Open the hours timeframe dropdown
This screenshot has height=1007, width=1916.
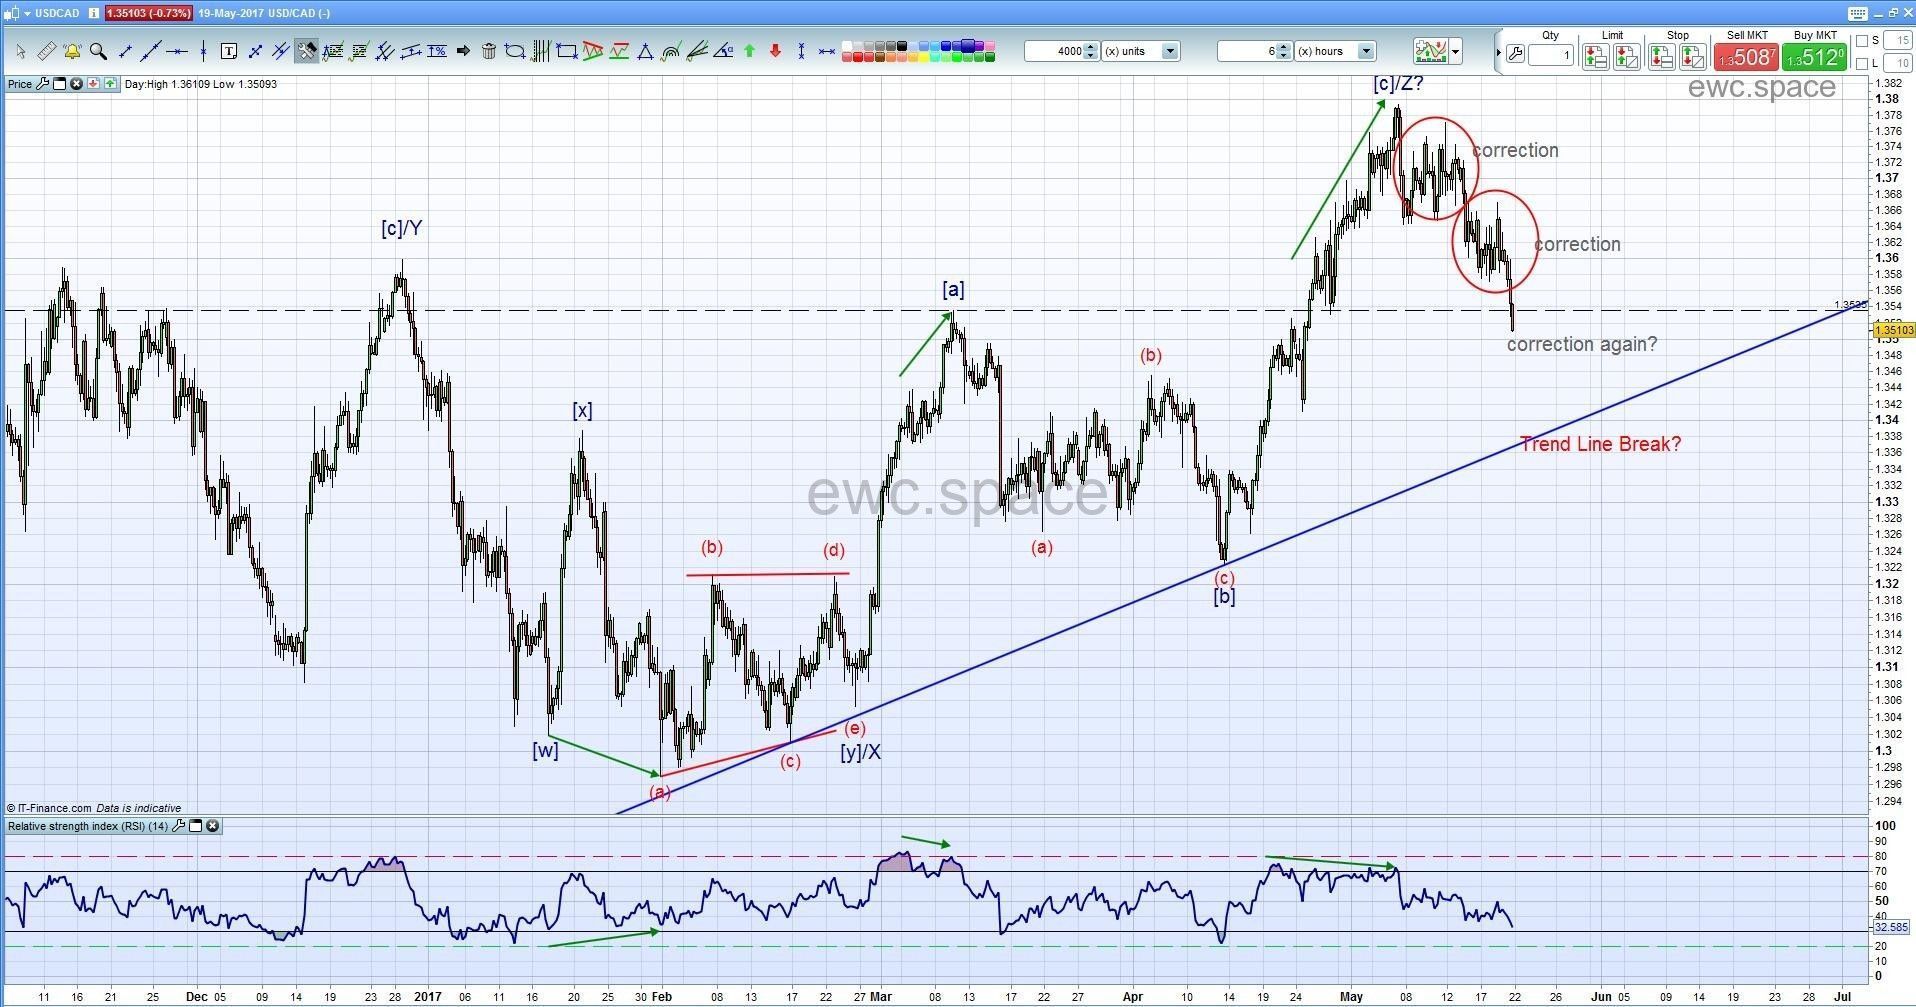click(1366, 51)
